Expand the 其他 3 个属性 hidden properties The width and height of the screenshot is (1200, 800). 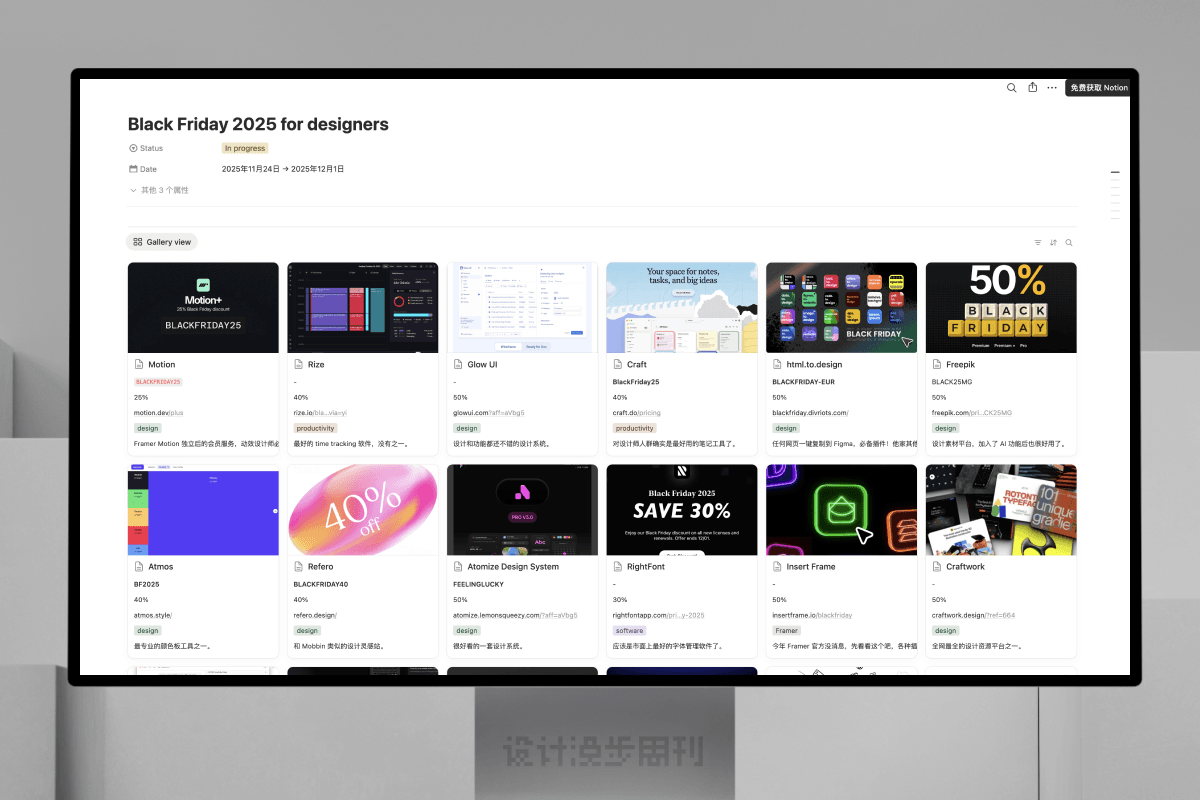coord(159,190)
